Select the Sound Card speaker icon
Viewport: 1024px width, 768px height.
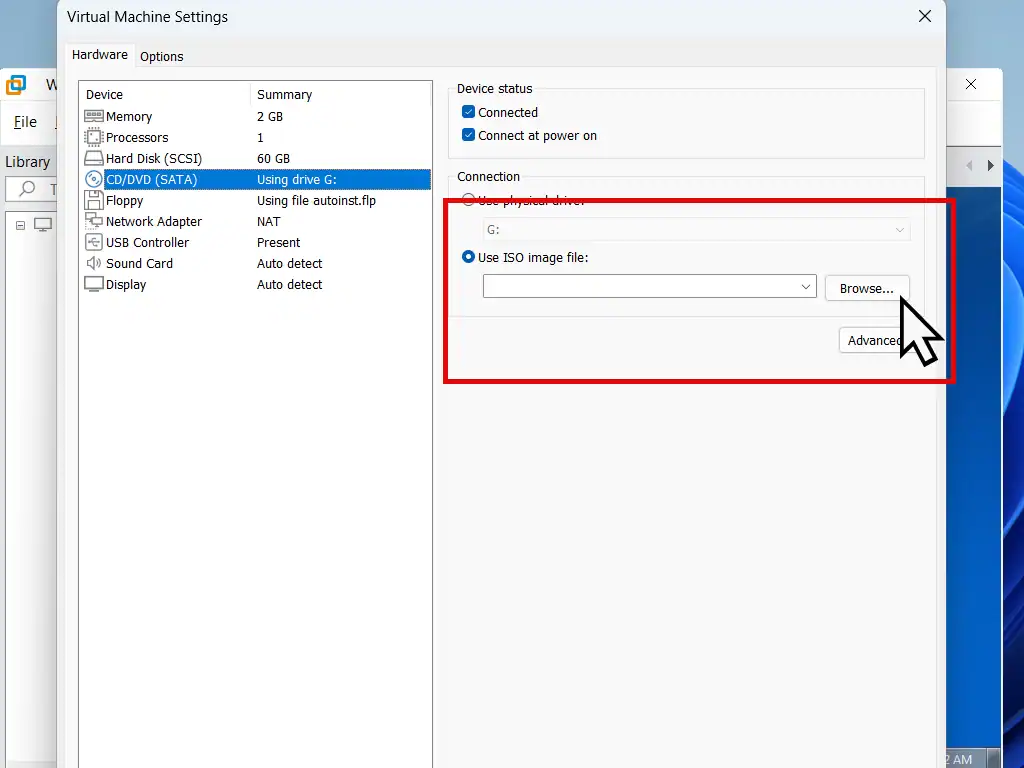94,264
